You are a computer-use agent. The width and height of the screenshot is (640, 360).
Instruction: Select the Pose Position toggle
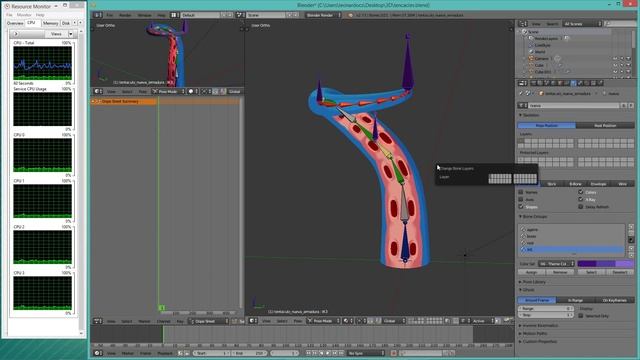[x=547, y=125]
